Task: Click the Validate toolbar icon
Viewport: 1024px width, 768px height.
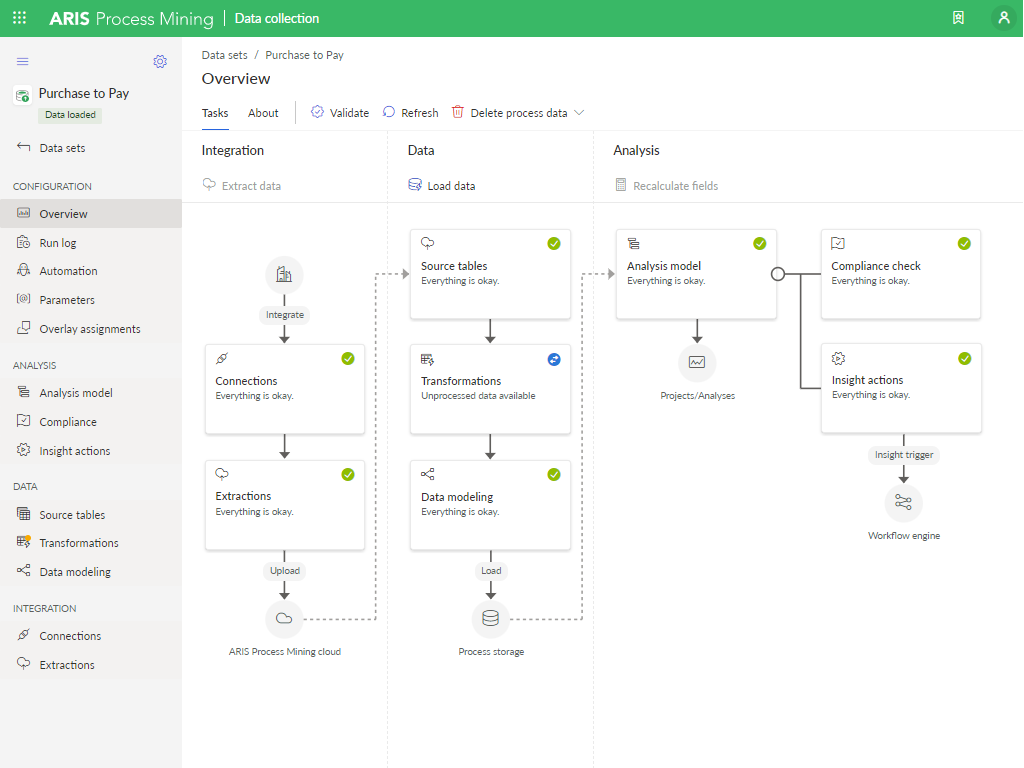Action: [317, 112]
